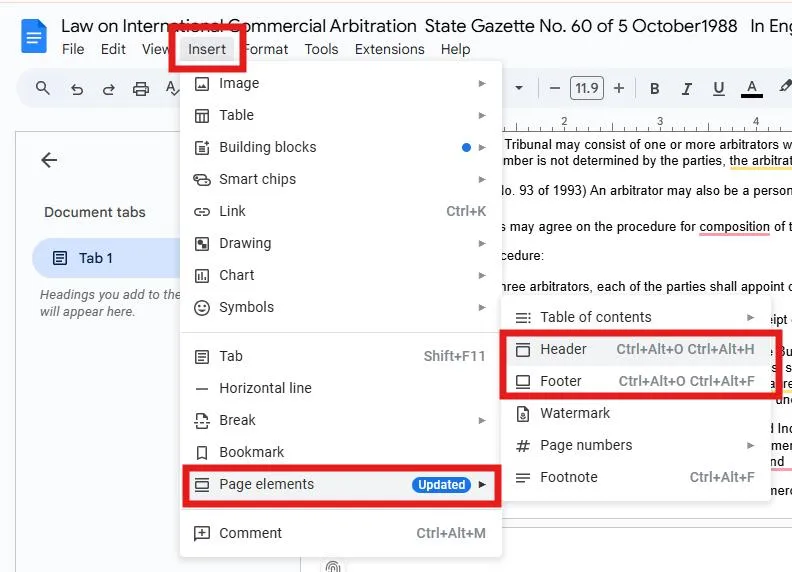Viewport: 792px width, 572px height.
Task: Toggle underline formatting
Action: [x=718, y=89]
